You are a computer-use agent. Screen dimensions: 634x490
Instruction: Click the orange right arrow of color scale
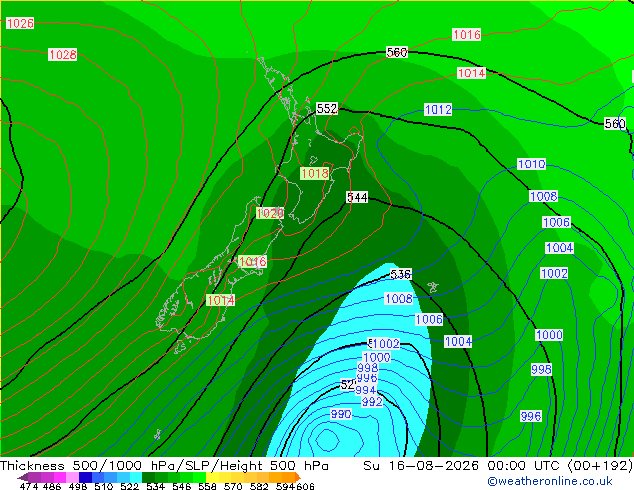pyautogui.click(x=298, y=477)
